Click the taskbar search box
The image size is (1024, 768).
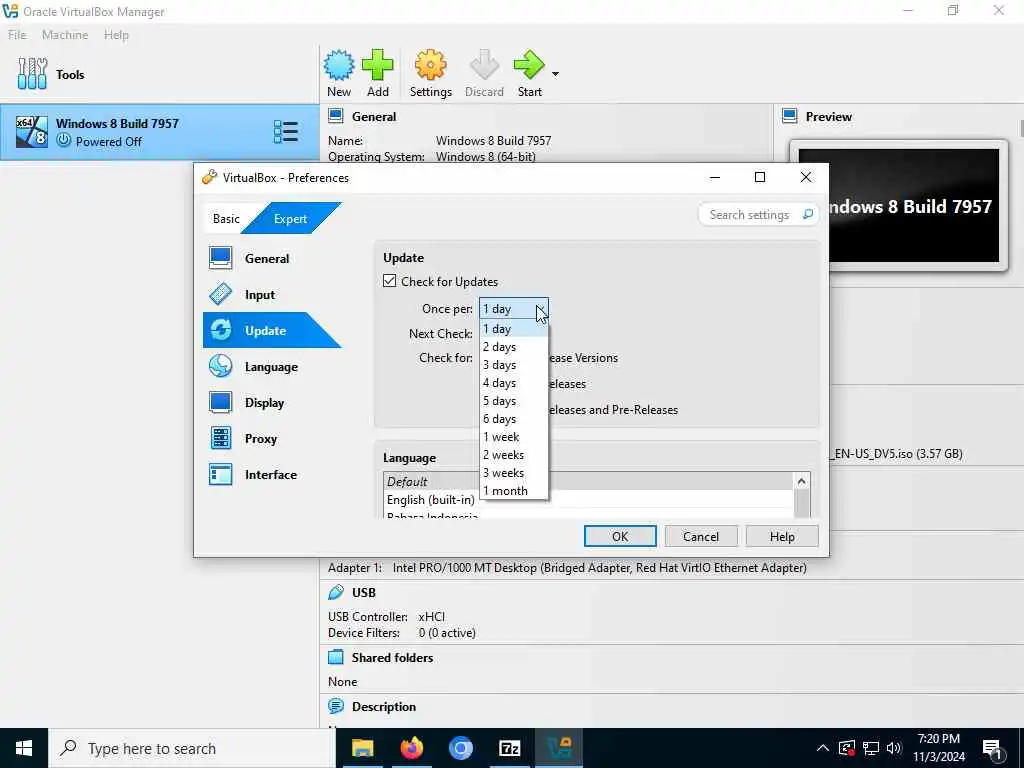click(x=191, y=748)
